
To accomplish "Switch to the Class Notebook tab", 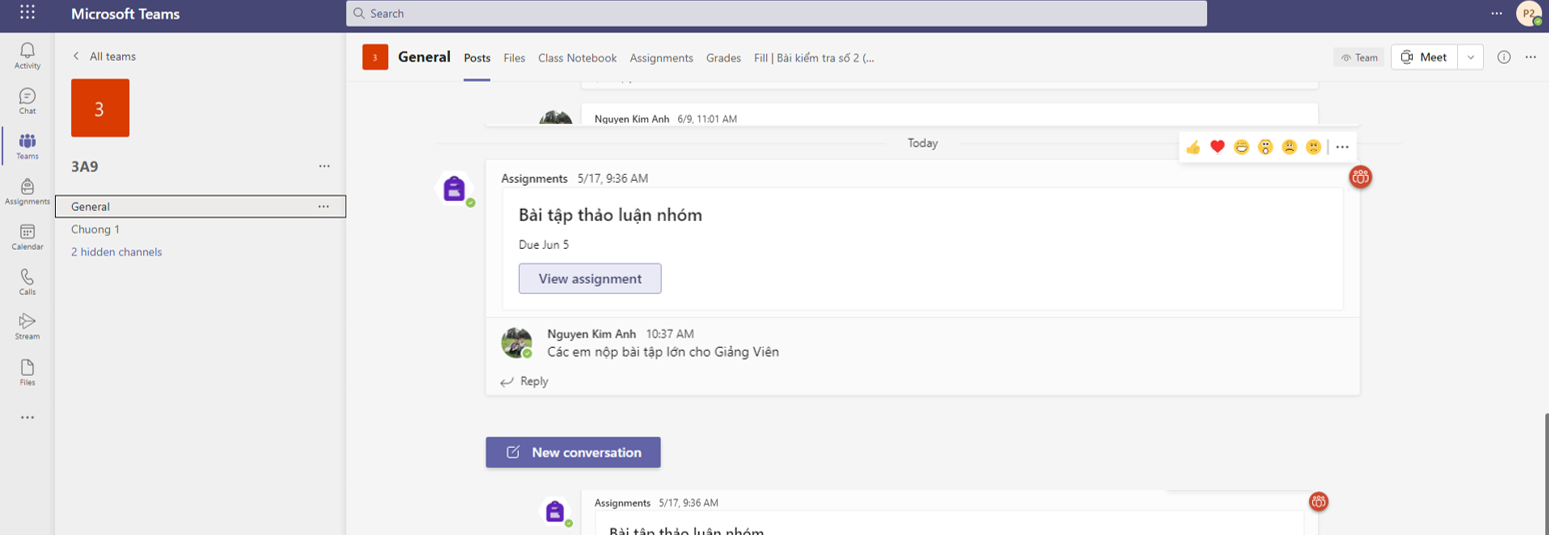I will (x=577, y=58).
